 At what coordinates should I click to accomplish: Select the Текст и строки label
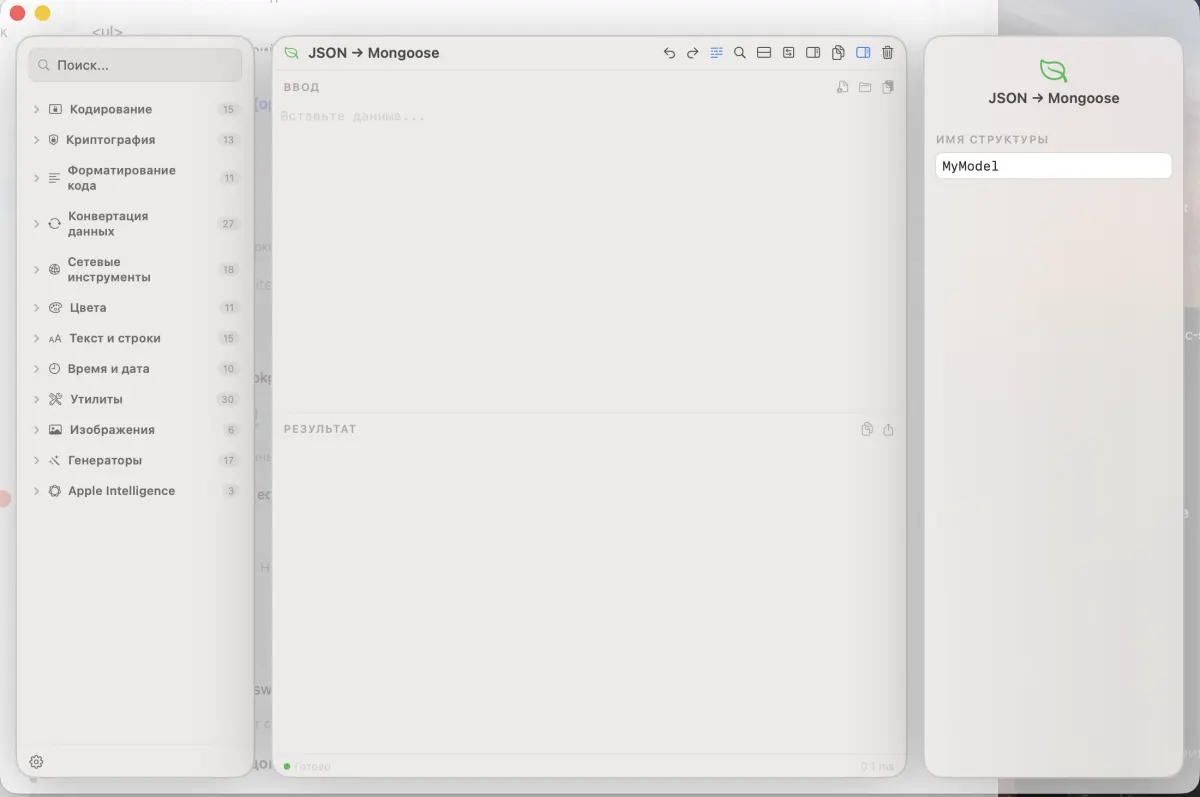click(x=115, y=338)
